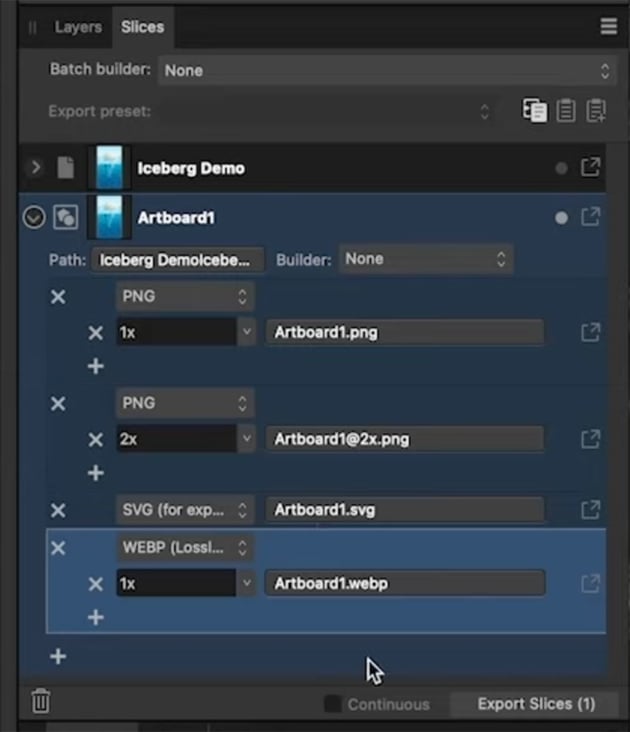Open the Builder dropdown set to None
The height and width of the screenshot is (732, 630).
426,259
